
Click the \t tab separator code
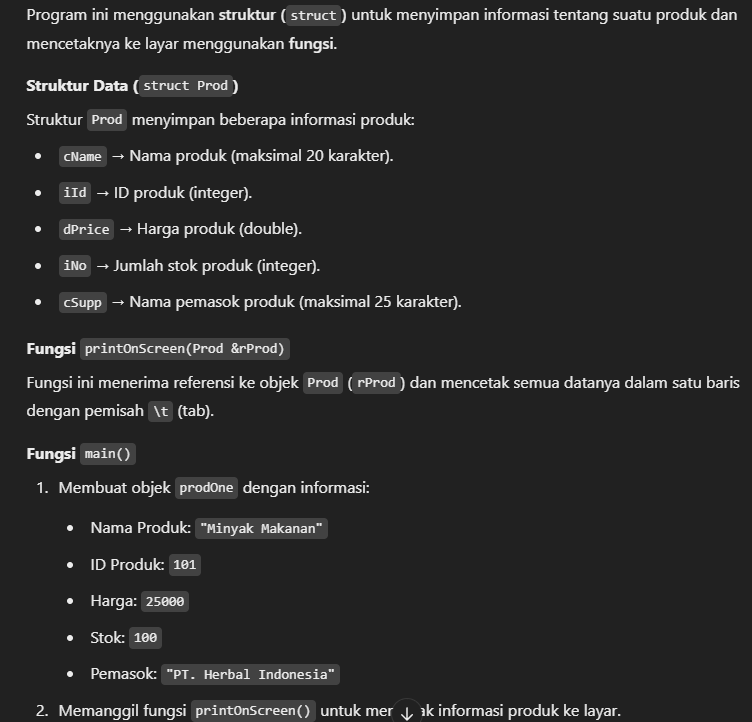pos(160,411)
